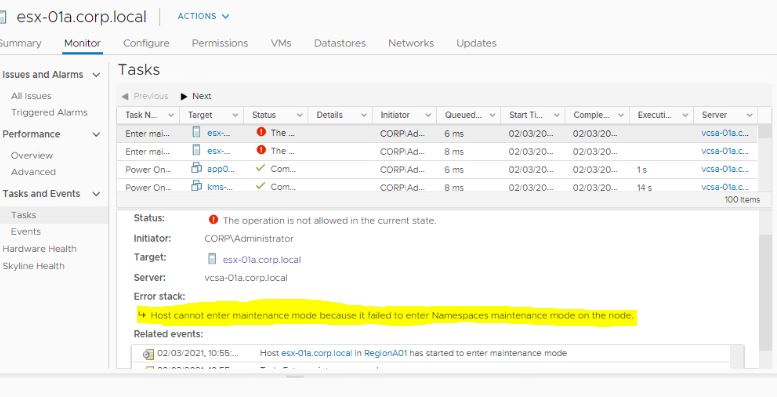
Task: Open Start Time column filter dropdown
Action: pos(556,115)
